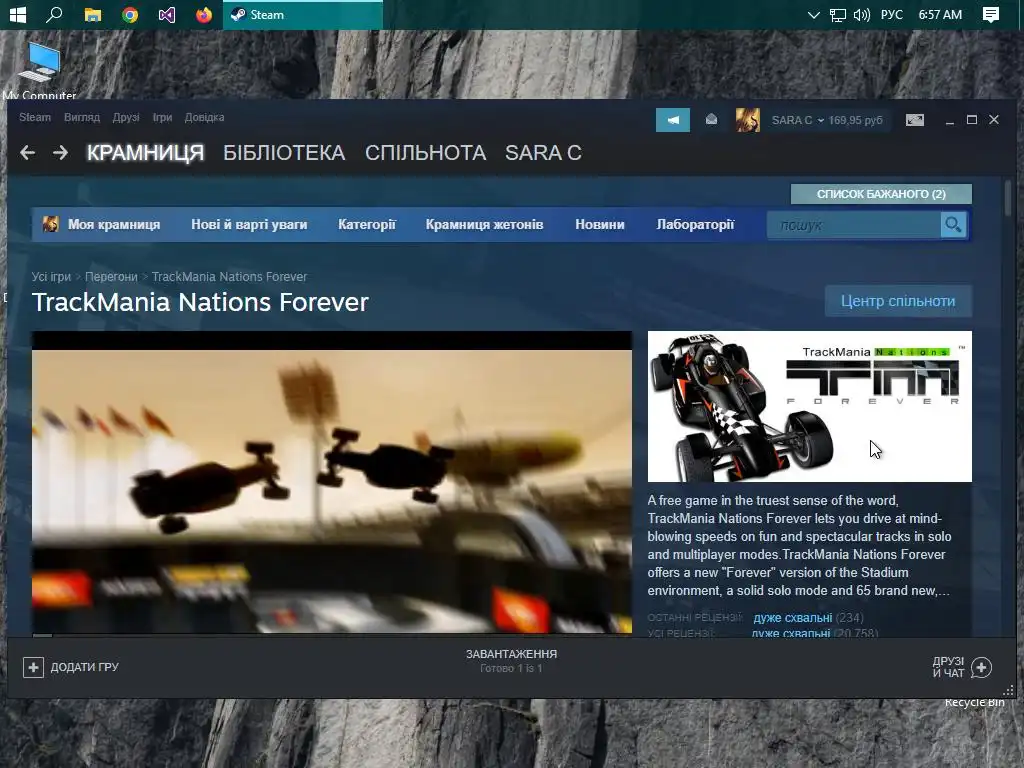Open Windows action center notifications
Screen dimensions: 1024x768
click(x=991, y=14)
